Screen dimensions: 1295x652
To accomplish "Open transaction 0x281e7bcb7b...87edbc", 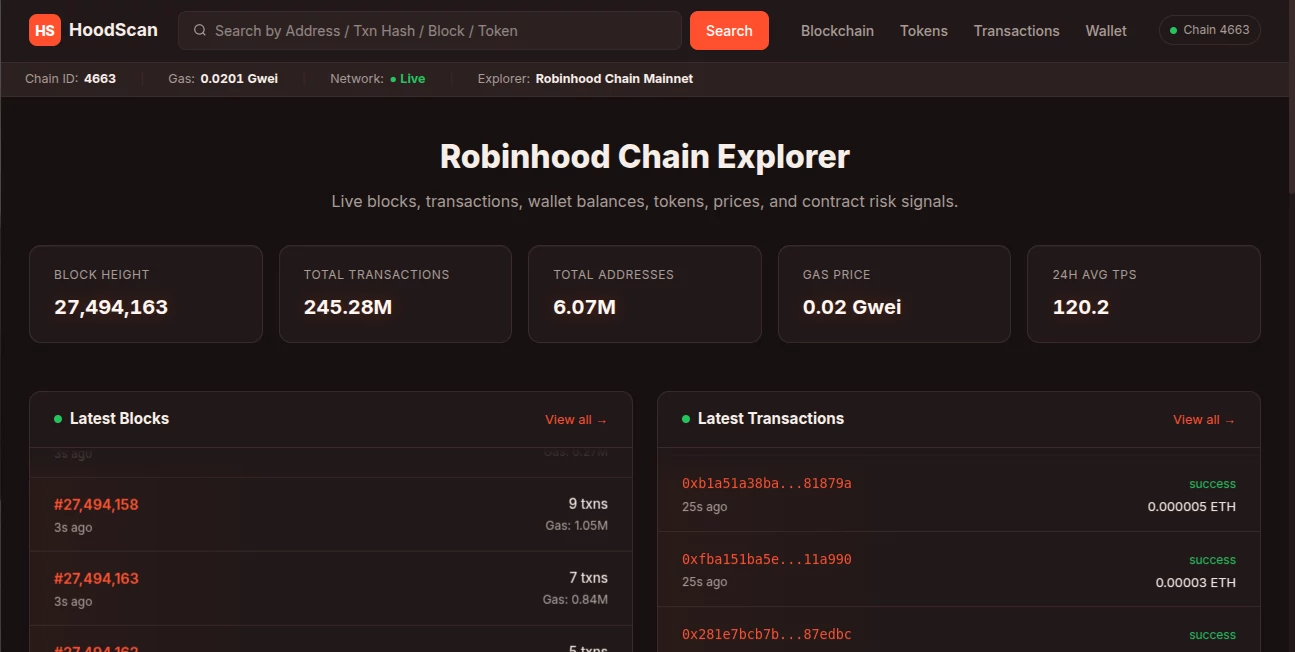I will click(x=767, y=635).
